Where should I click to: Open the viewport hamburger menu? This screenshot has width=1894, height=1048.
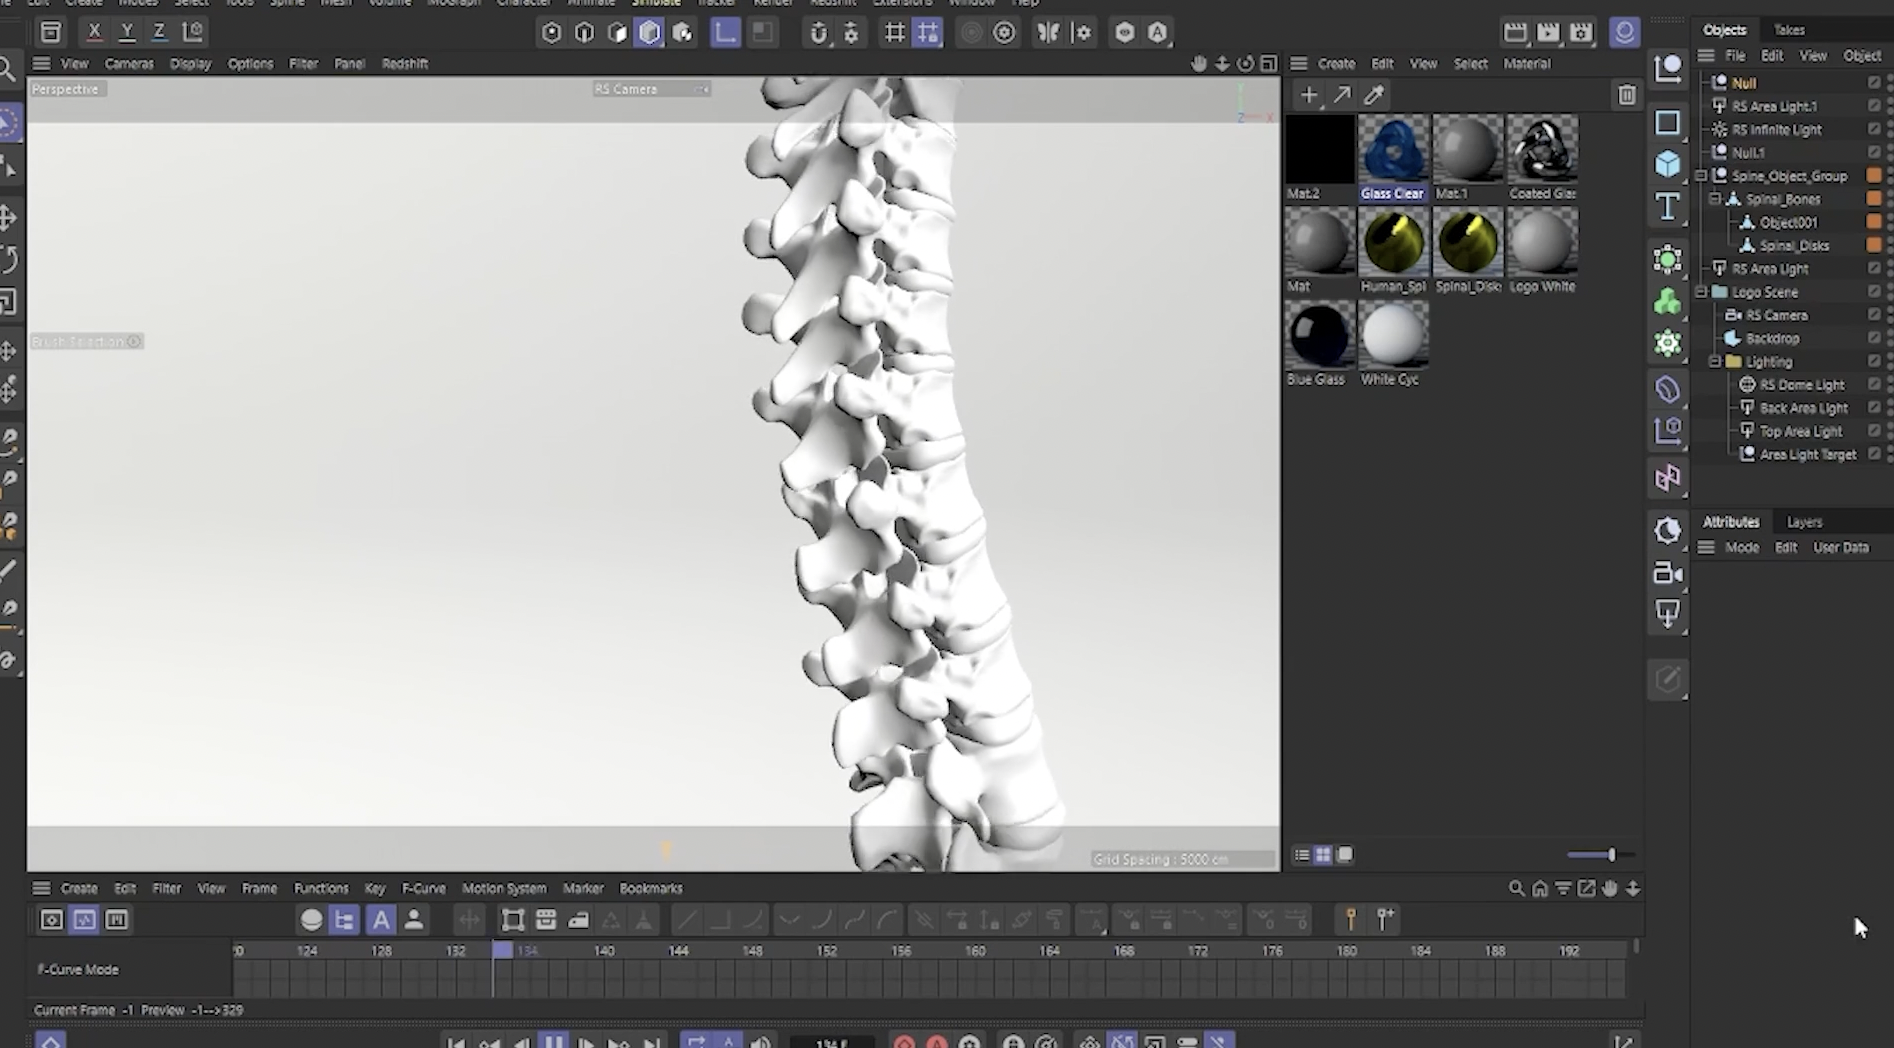coord(41,63)
